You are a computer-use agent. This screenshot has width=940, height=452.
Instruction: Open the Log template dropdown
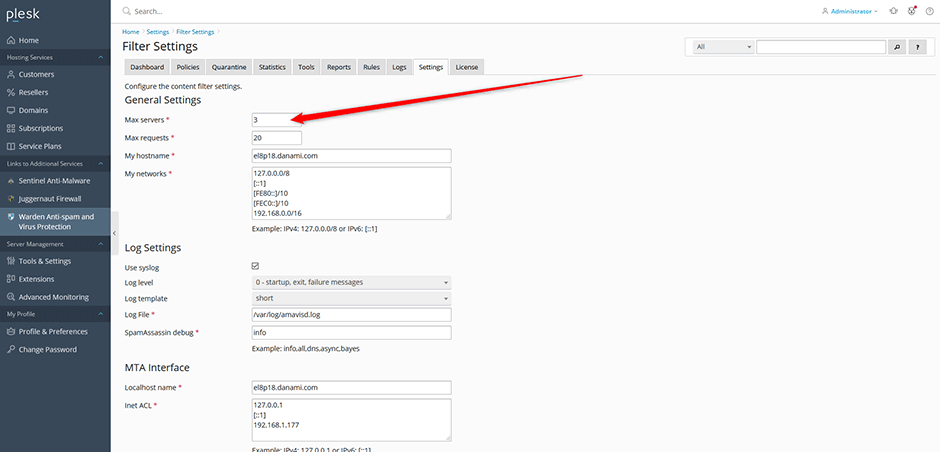351,299
